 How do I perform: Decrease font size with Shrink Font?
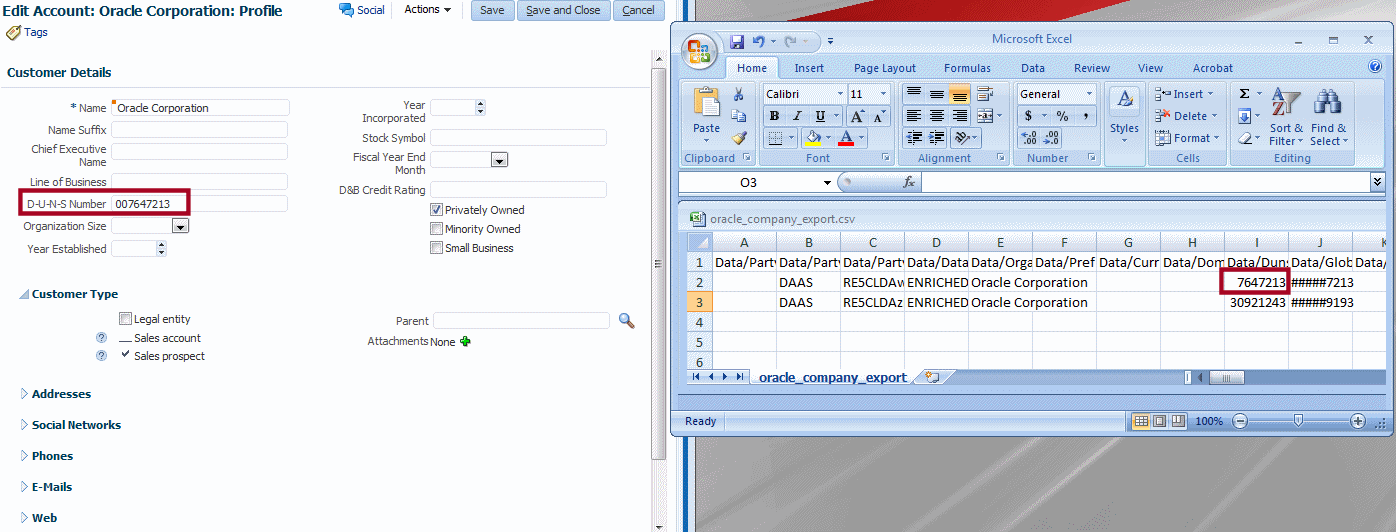[879, 116]
